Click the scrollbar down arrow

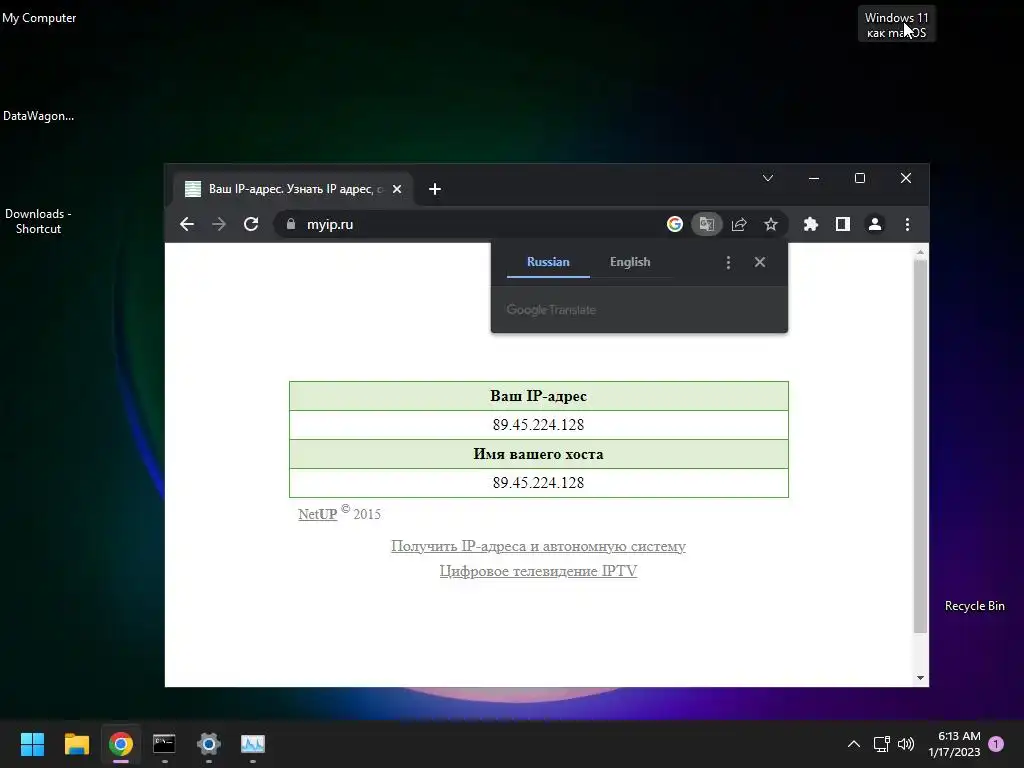(920, 678)
